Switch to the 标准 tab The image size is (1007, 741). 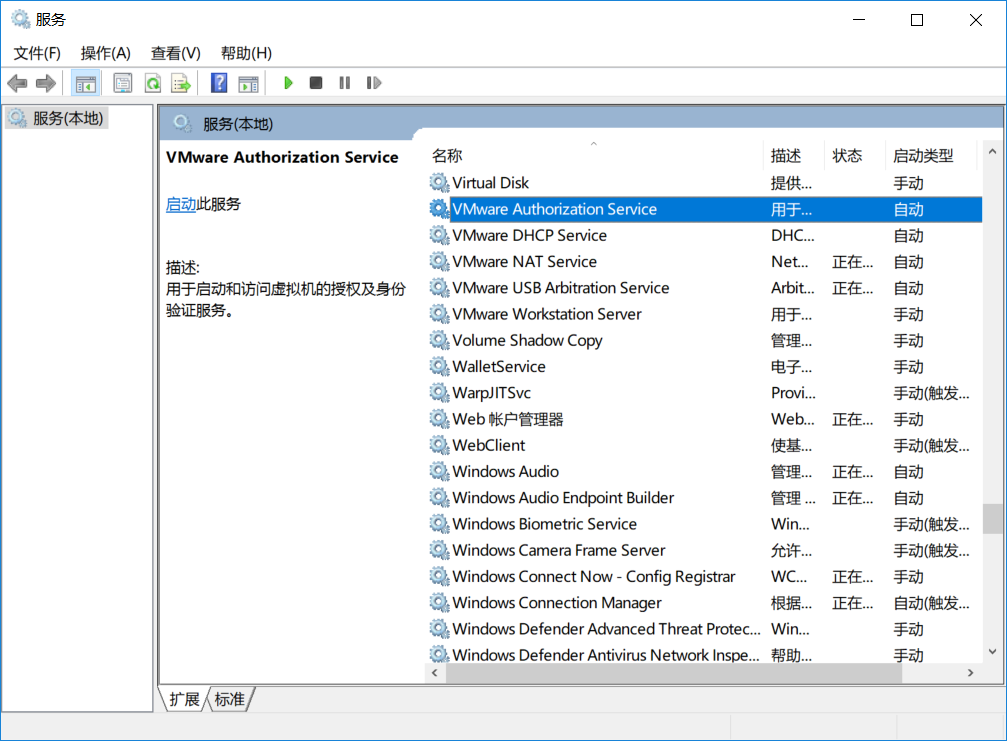click(x=229, y=699)
